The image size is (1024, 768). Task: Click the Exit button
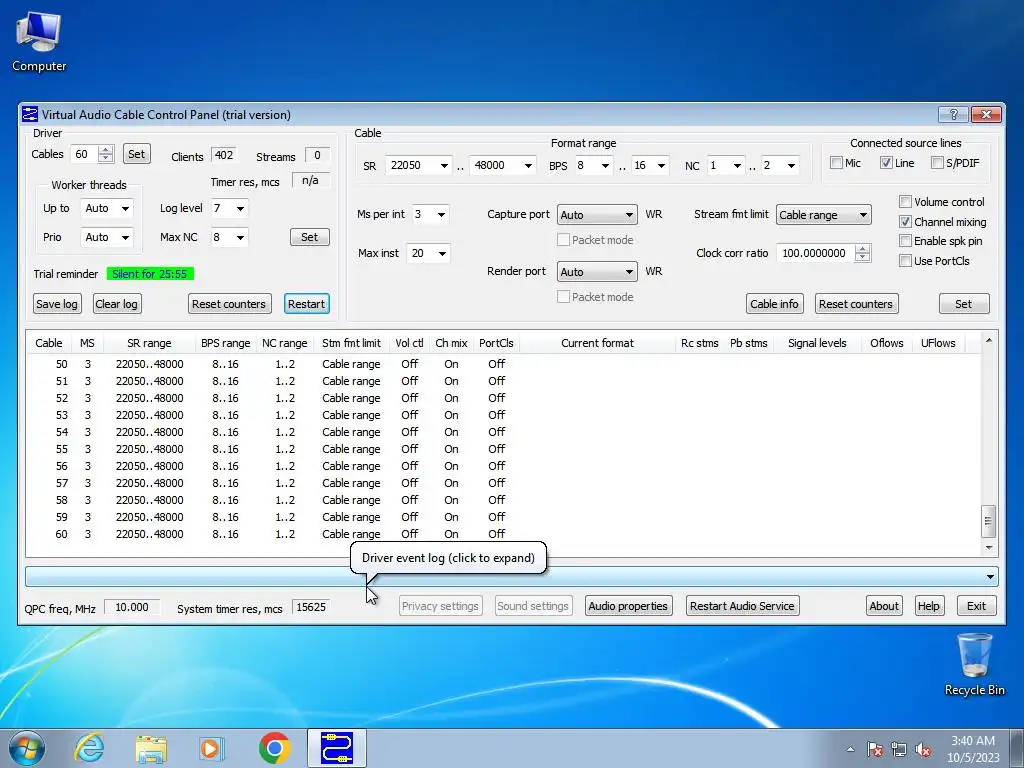click(x=976, y=606)
